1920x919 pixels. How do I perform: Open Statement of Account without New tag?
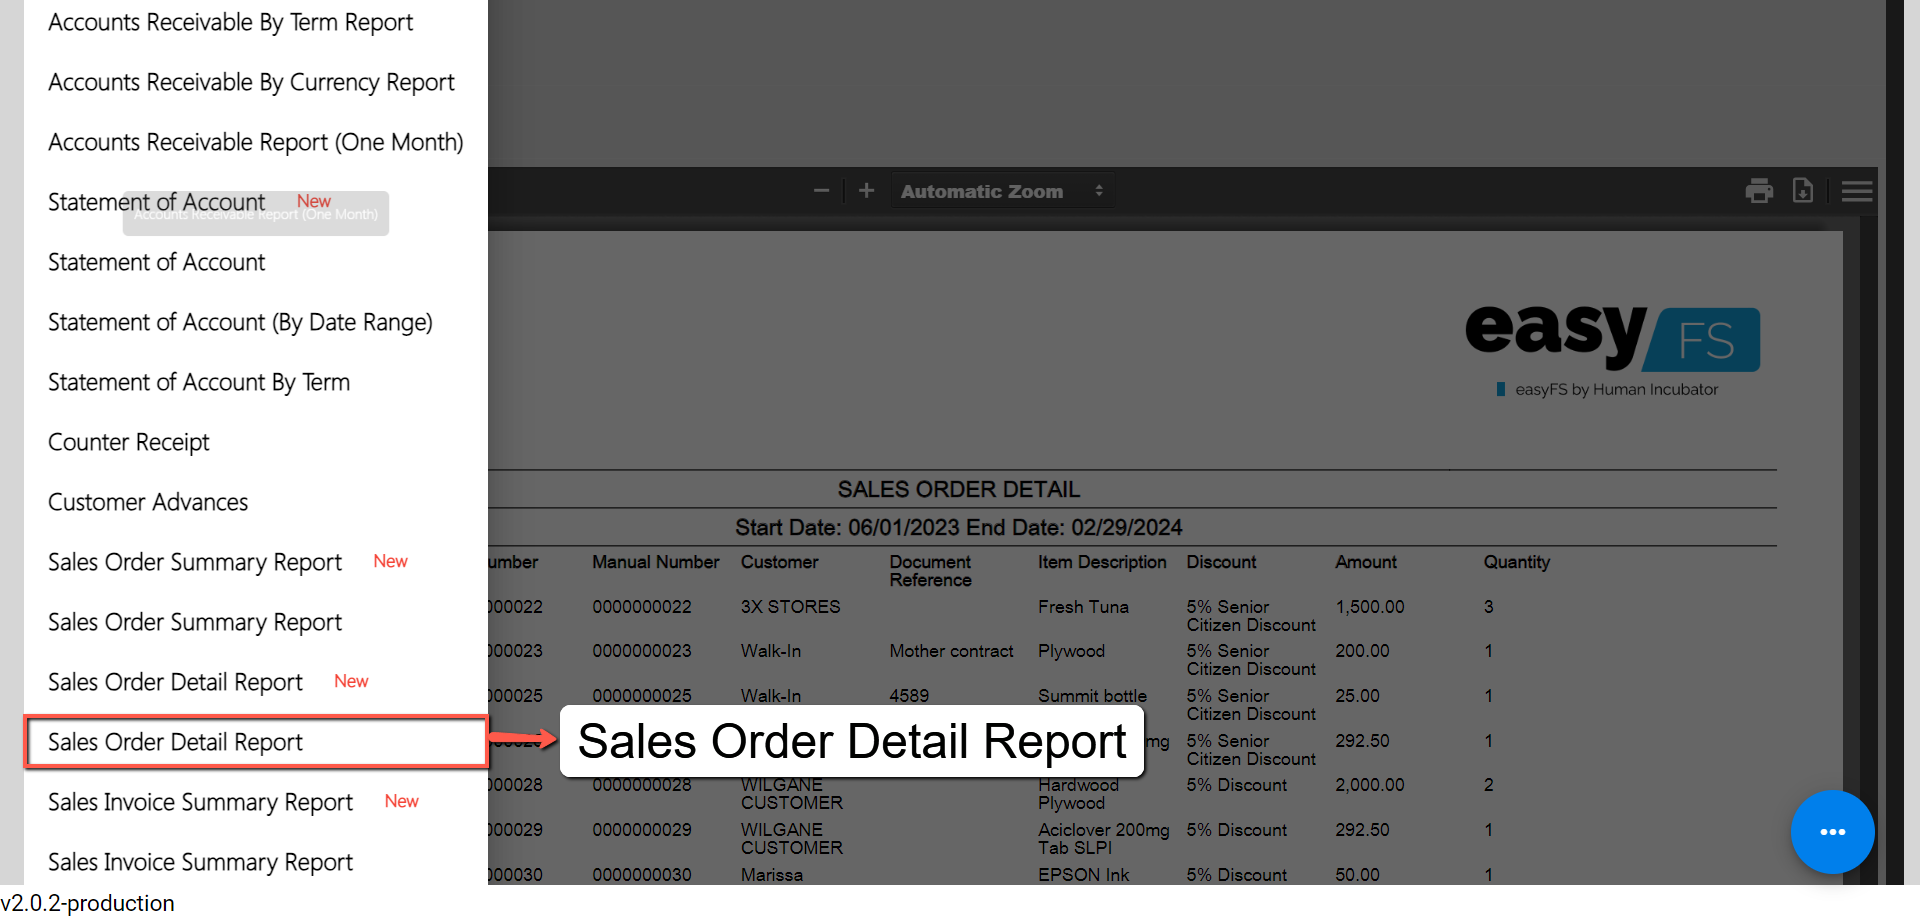(x=157, y=262)
